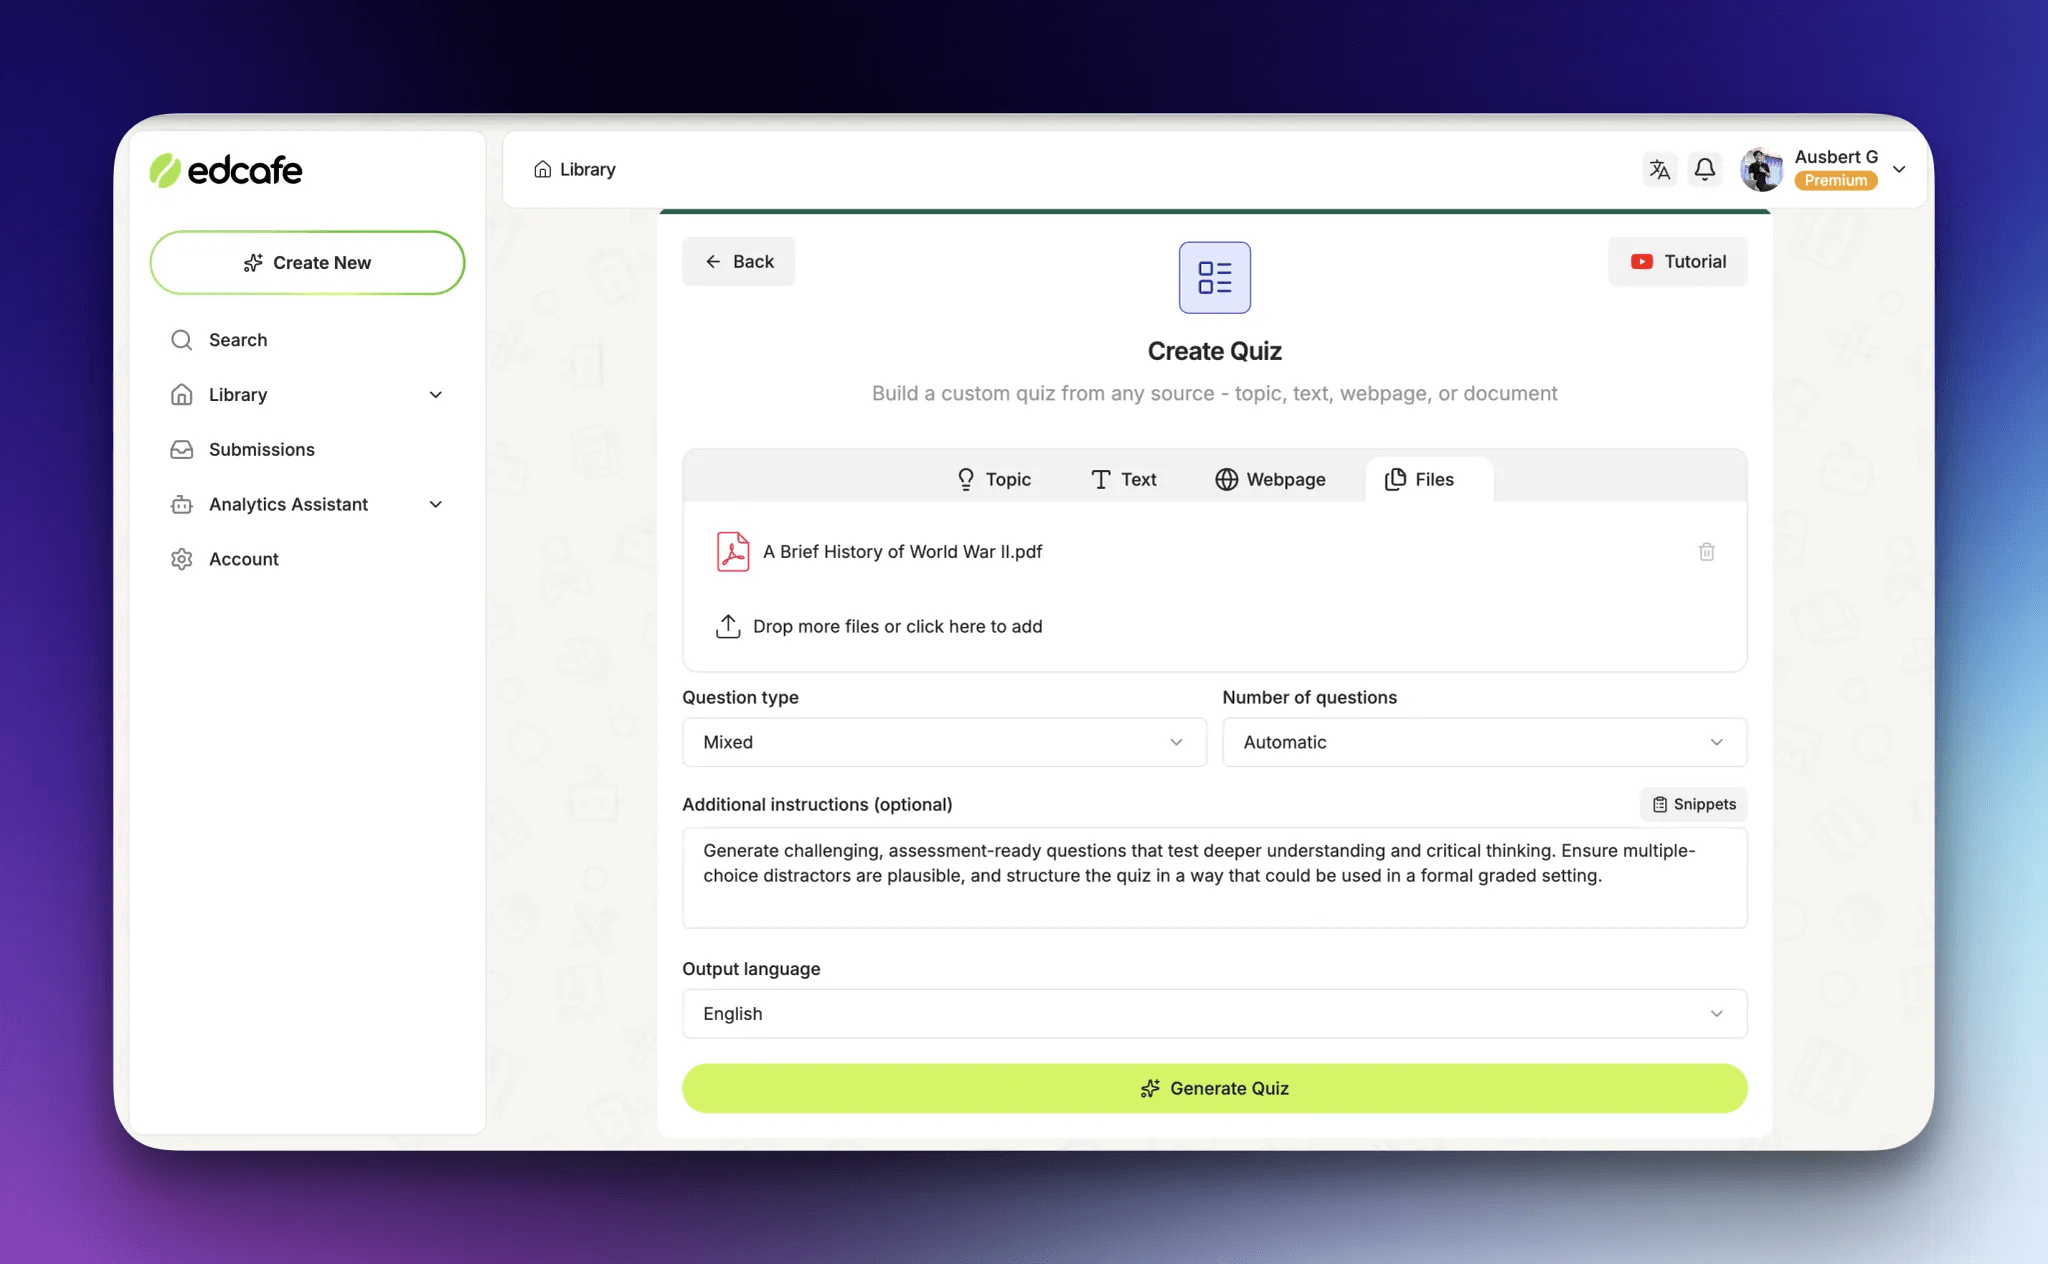Open the Question type dropdown
Image resolution: width=2048 pixels, height=1264 pixels.
tap(944, 742)
